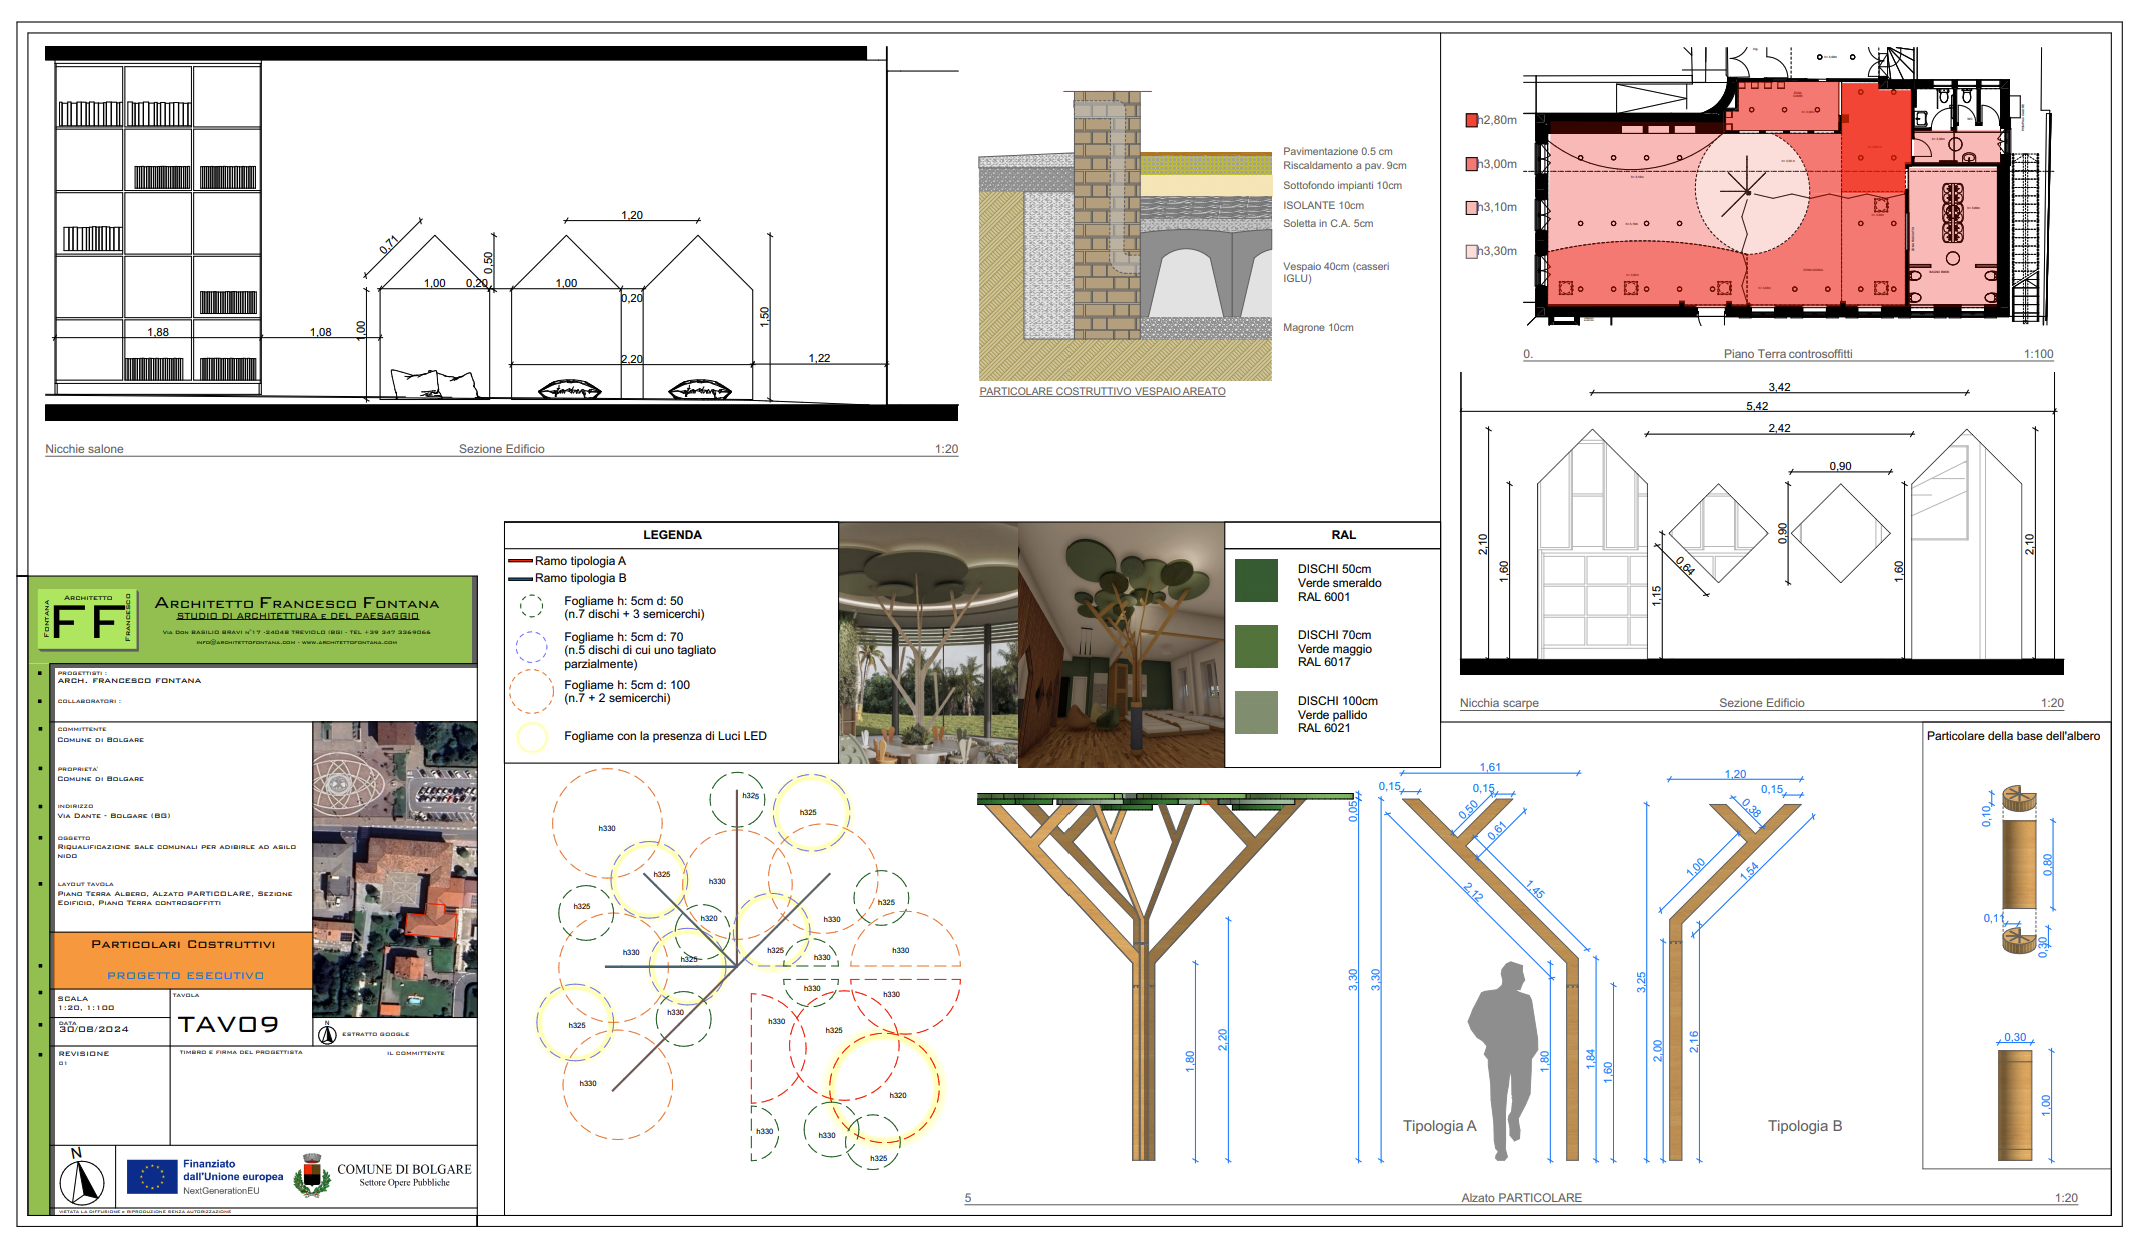2139x1242 pixels.
Task: Click the h3,00m ceiling height color square
Action: pos(1471,164)
